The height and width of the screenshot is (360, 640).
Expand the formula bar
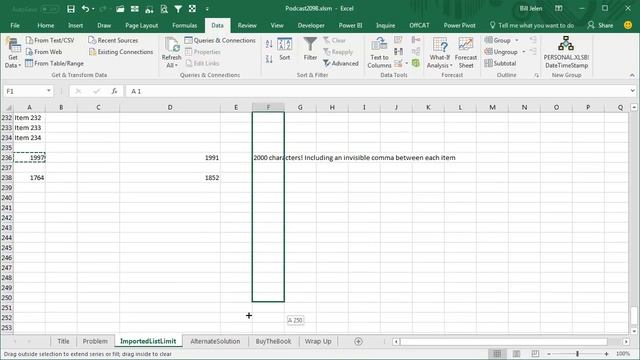click(x=632, y=91)
